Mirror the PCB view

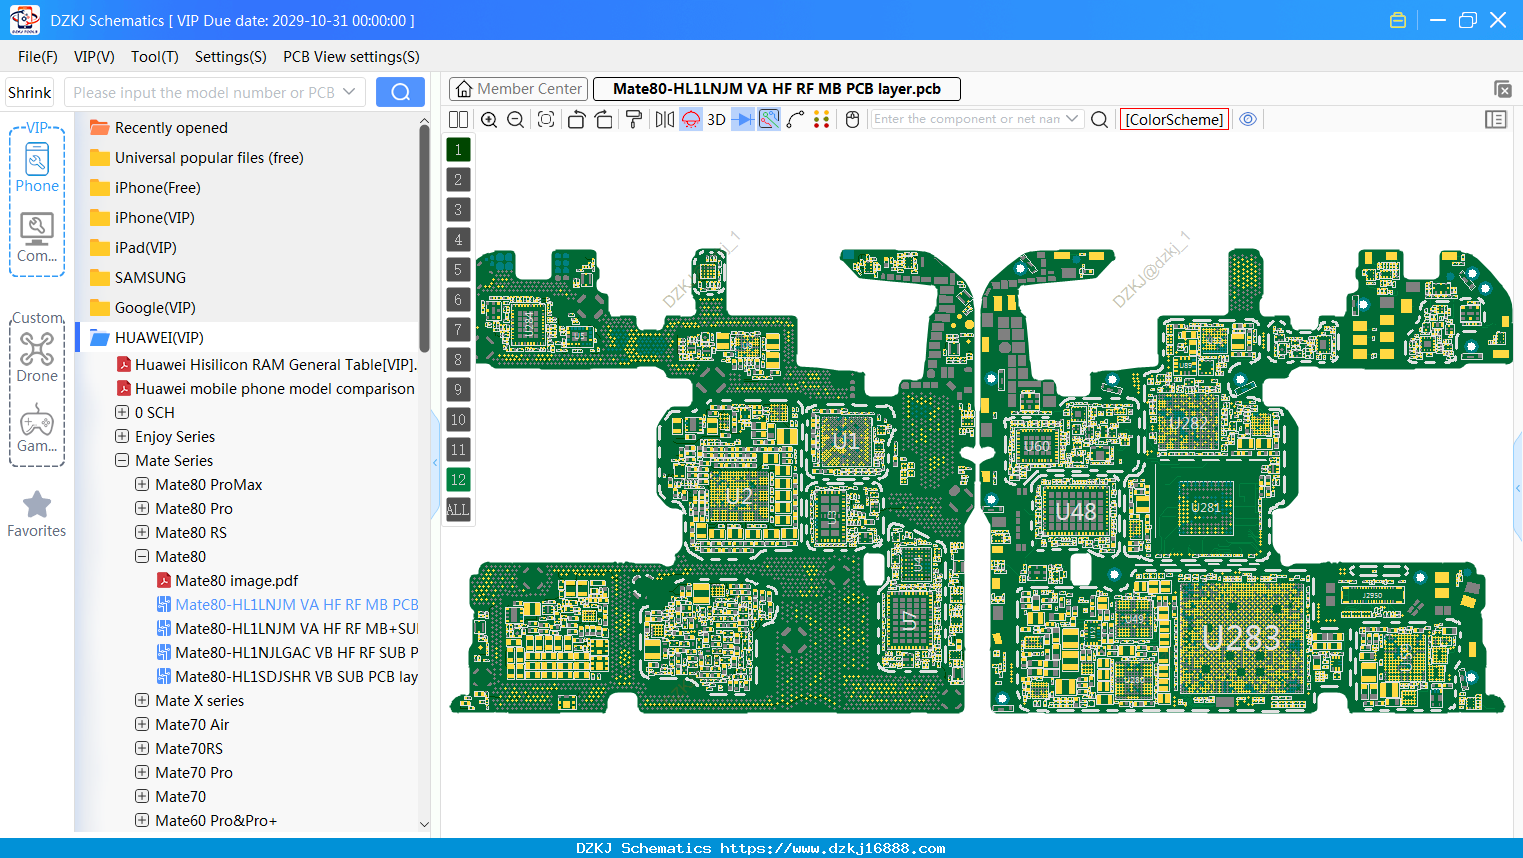pos(665,119)
